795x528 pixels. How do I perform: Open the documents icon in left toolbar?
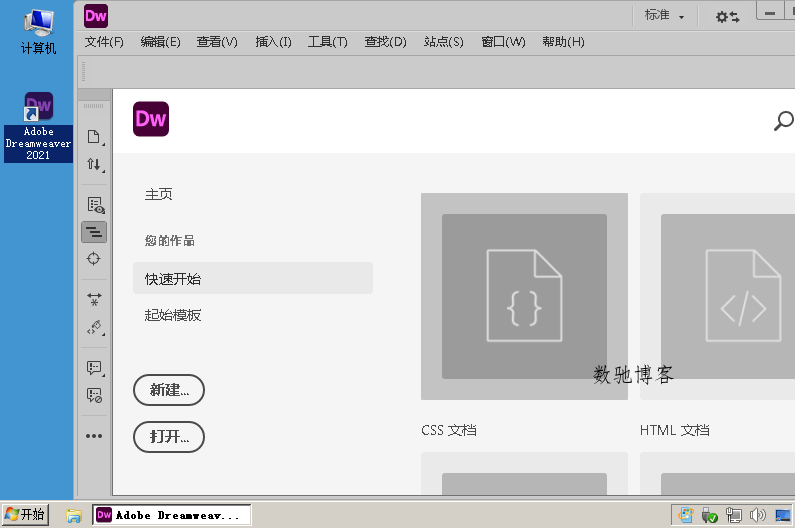(94, 137)
